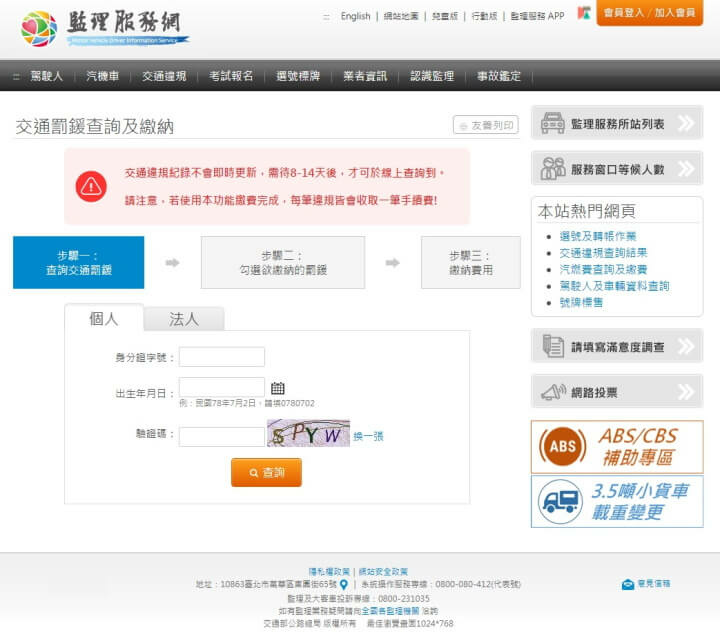
Task: Click the 意見信箱 text link
Action: click(x=654, y=583)
